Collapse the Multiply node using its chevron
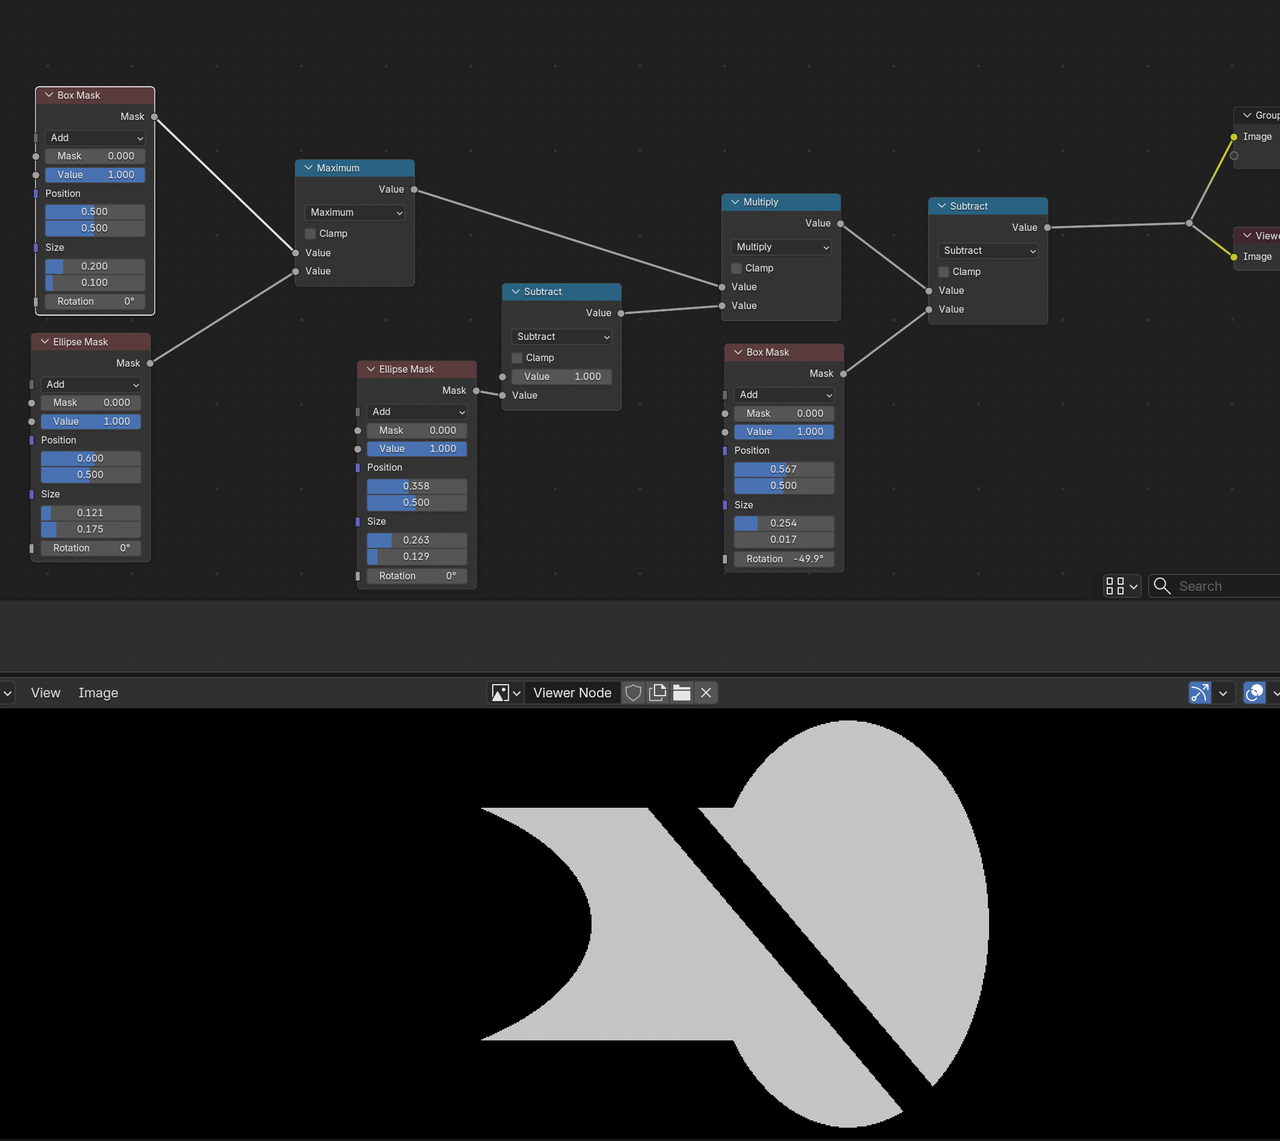The width and height of the screenshot is (1280, 1141). coord(735,202)
